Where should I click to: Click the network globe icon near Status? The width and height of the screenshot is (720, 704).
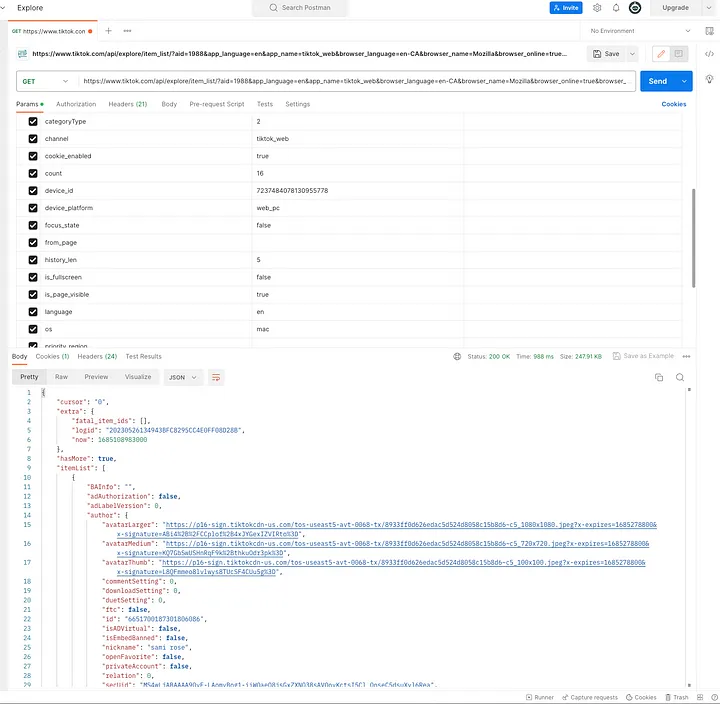point(457,356)
